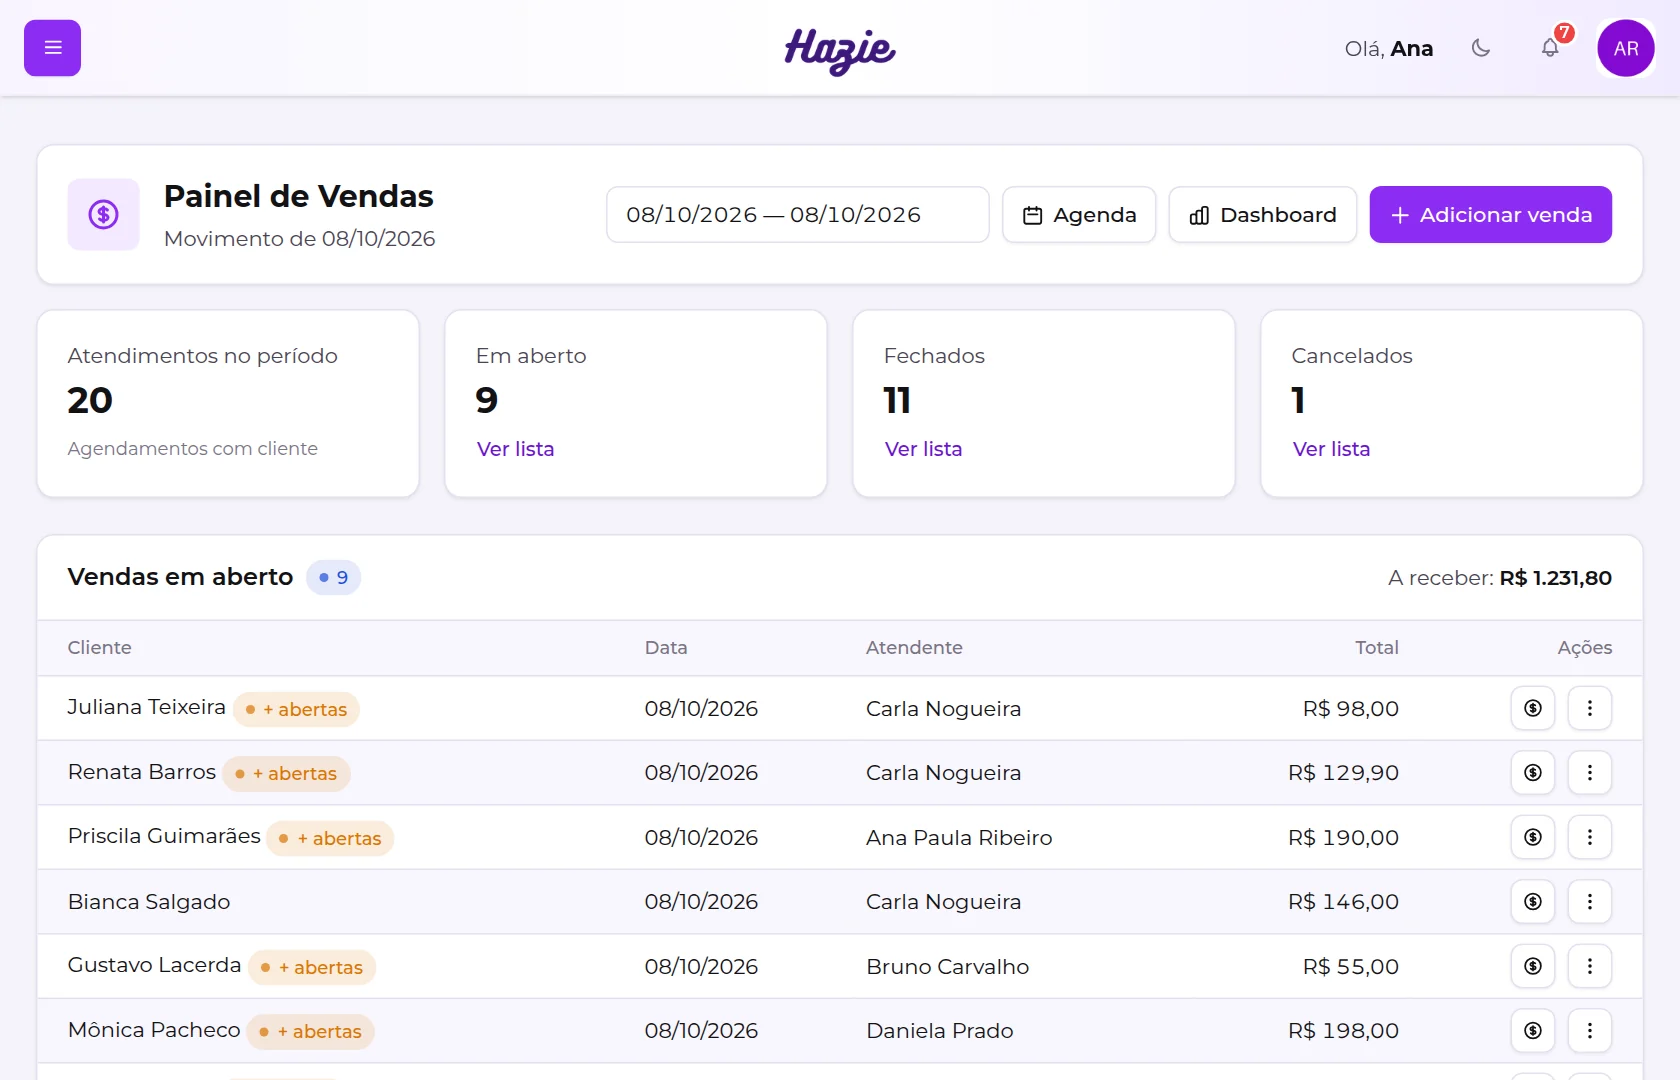
Task: Click attendant Bruno Carvalho
Action: [947, 966]
